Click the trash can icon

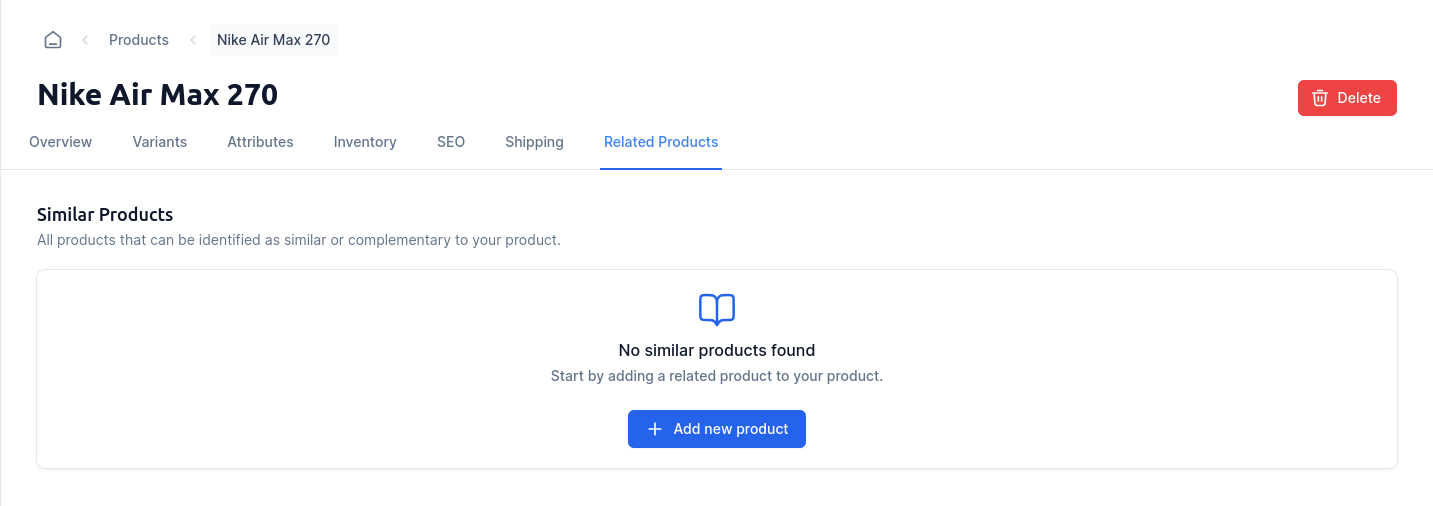(x=1320, y=98)
